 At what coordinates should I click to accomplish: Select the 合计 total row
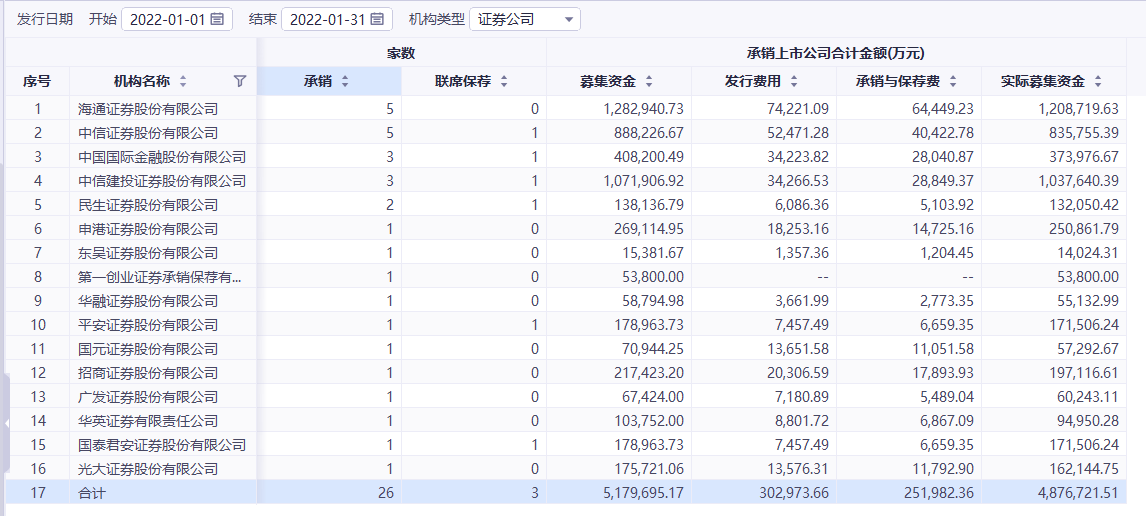[92, 492]
